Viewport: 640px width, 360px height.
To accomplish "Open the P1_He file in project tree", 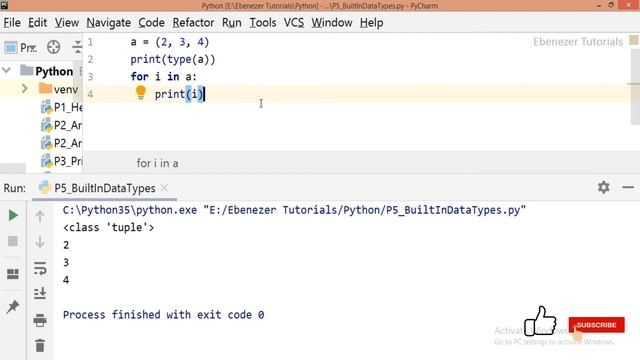I will tap(61, 107).
